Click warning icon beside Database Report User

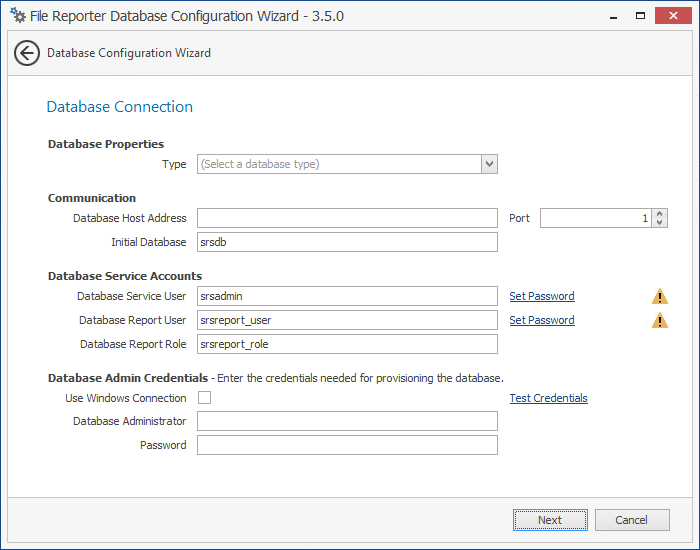pyautogui.click(x=660, y=320)
